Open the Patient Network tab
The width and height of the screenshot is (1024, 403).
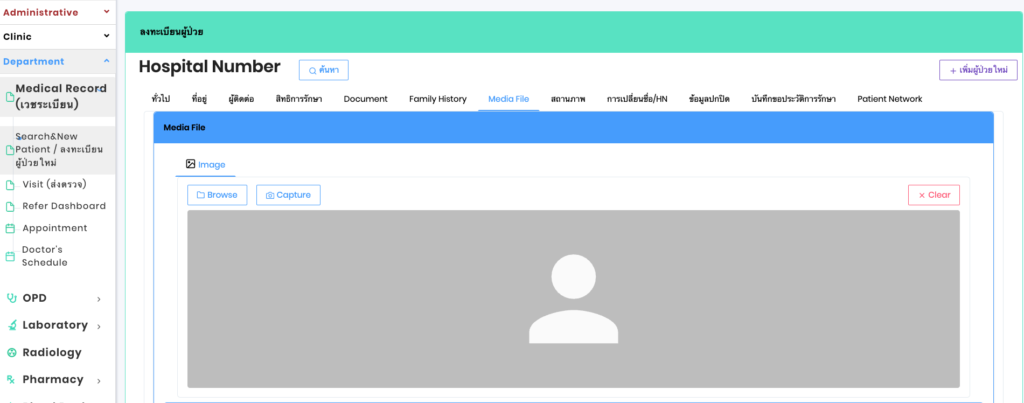(x=889, y=99)
